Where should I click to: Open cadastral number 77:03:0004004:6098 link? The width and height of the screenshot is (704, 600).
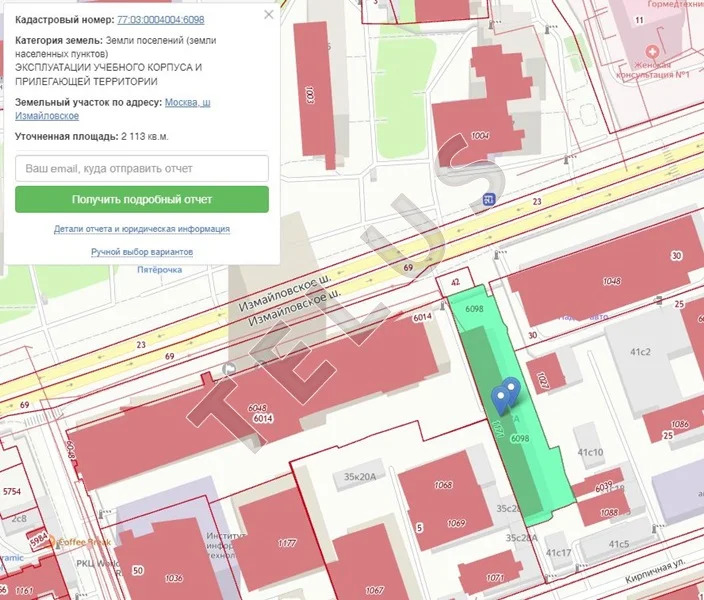[x=160, y=20]
